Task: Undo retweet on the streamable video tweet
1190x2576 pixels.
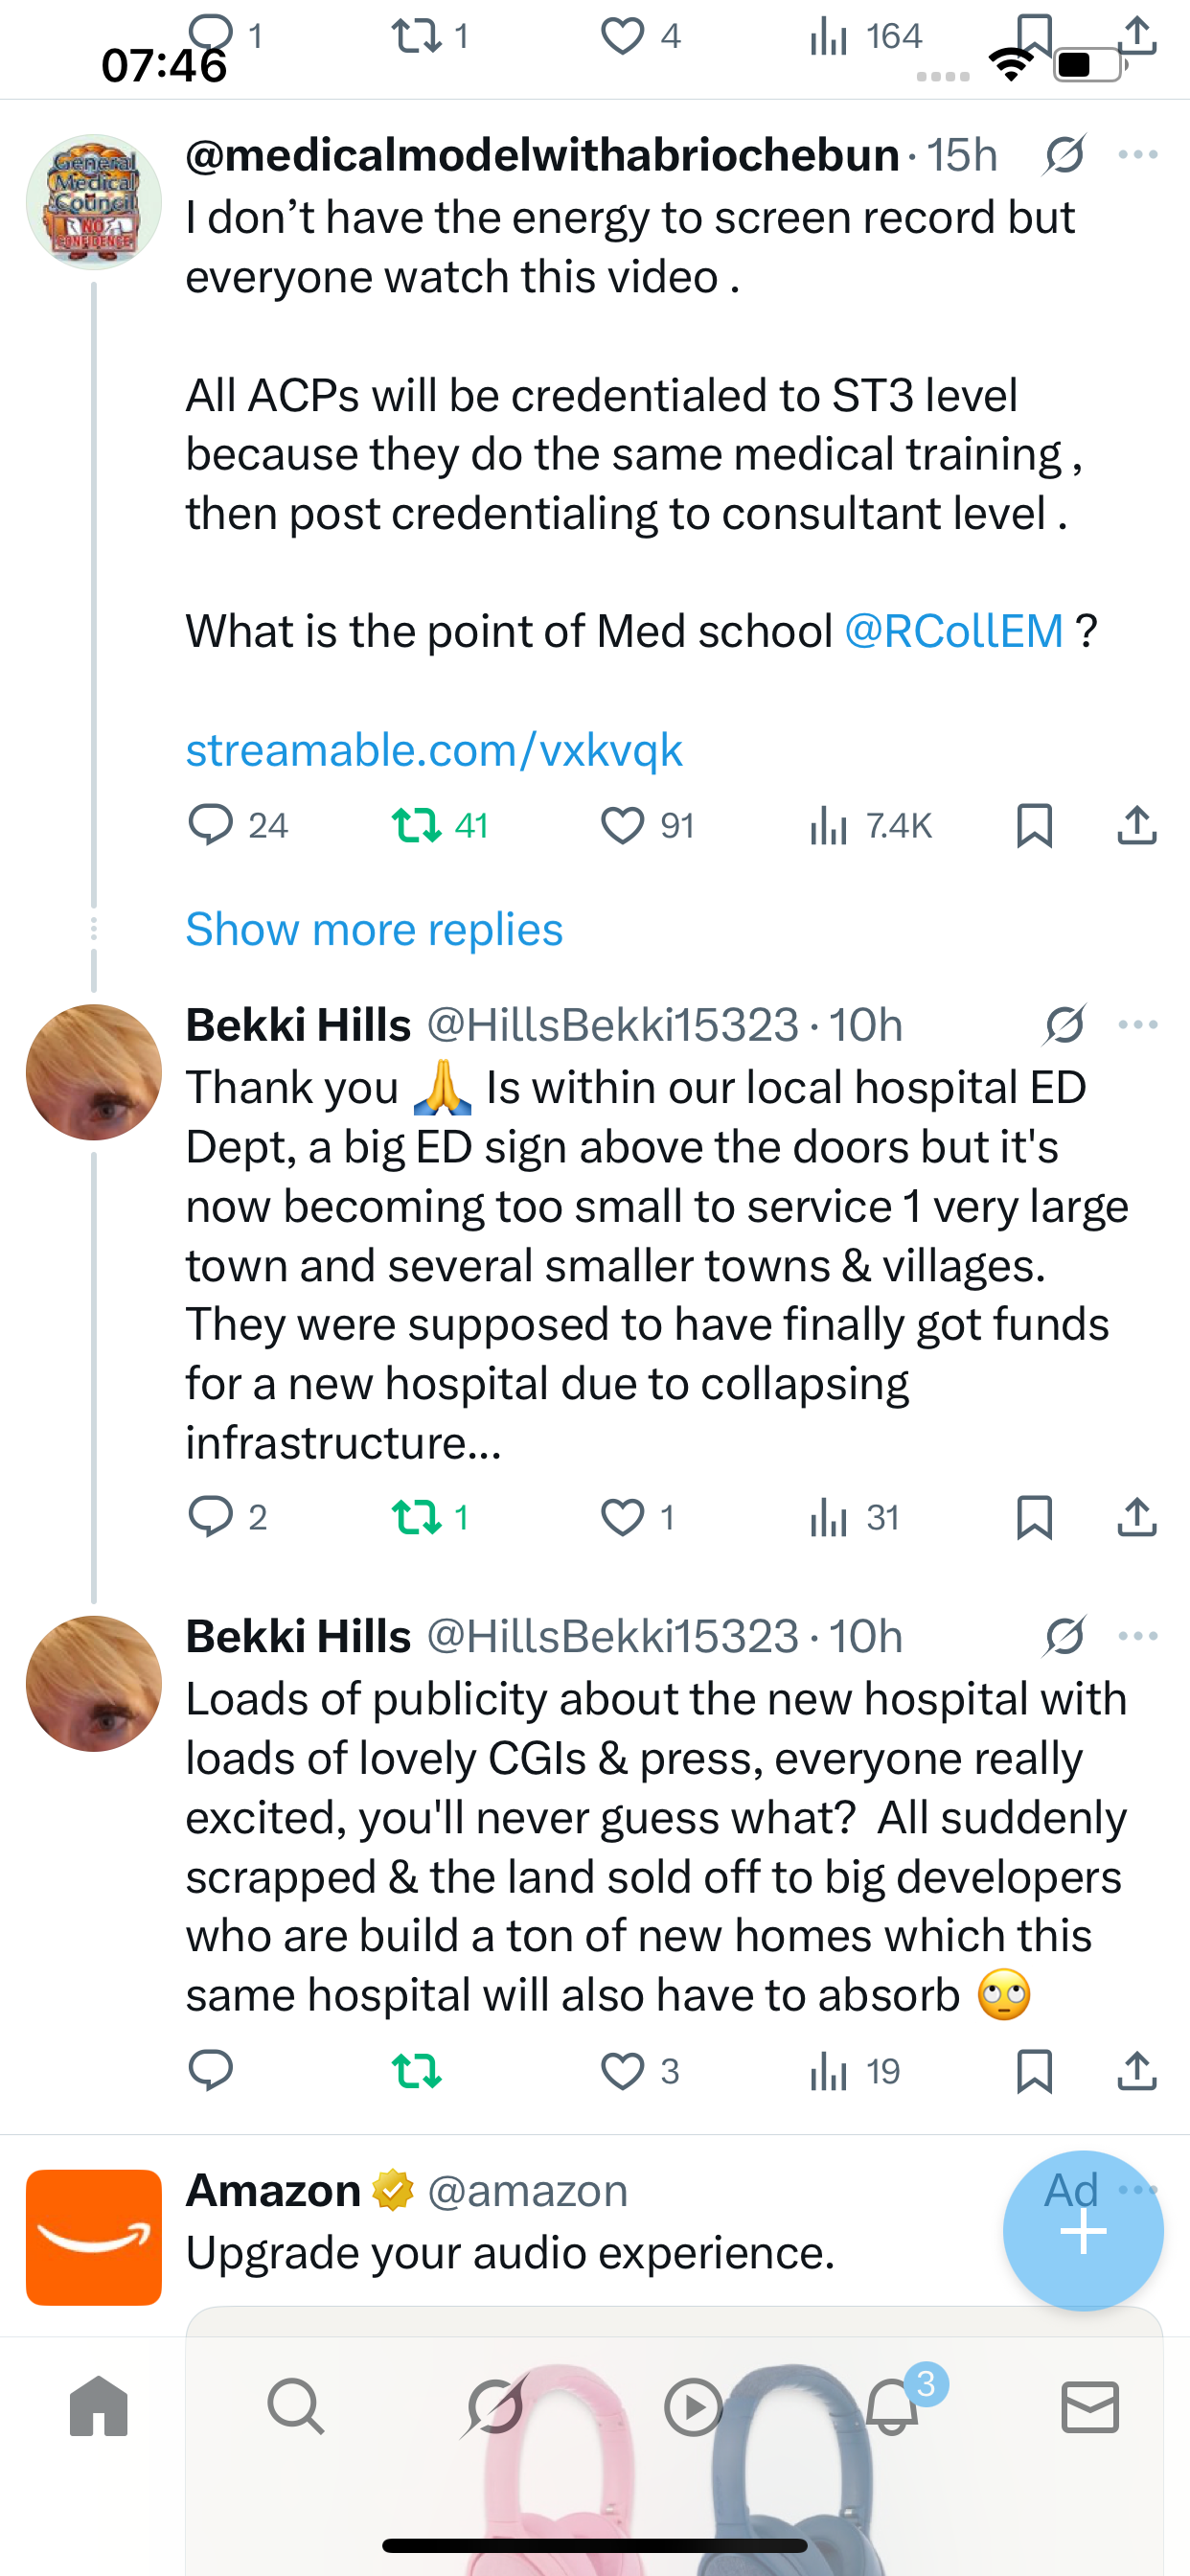Action: [416, 826]
